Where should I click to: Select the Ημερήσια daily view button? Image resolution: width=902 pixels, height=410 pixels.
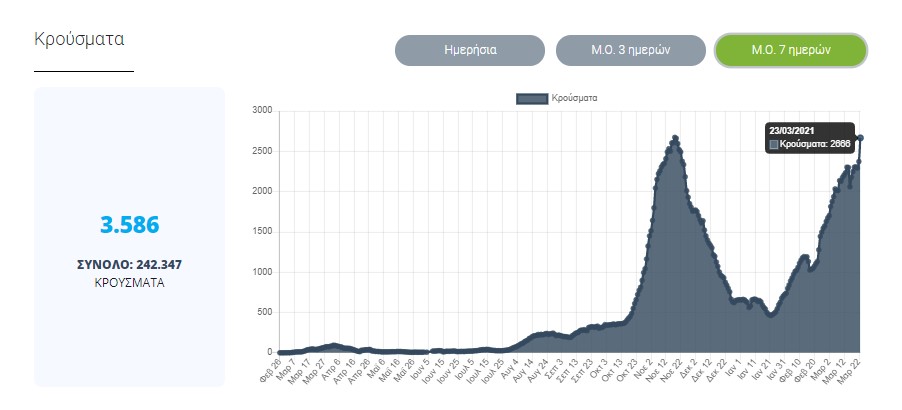[x=470, y=49]
